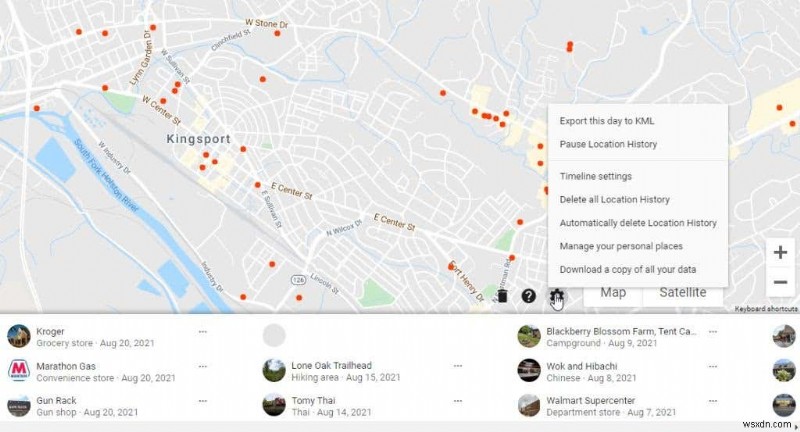Open more options for Marathon Gas
Screen dimensions: 800x432
click(203, 366)
